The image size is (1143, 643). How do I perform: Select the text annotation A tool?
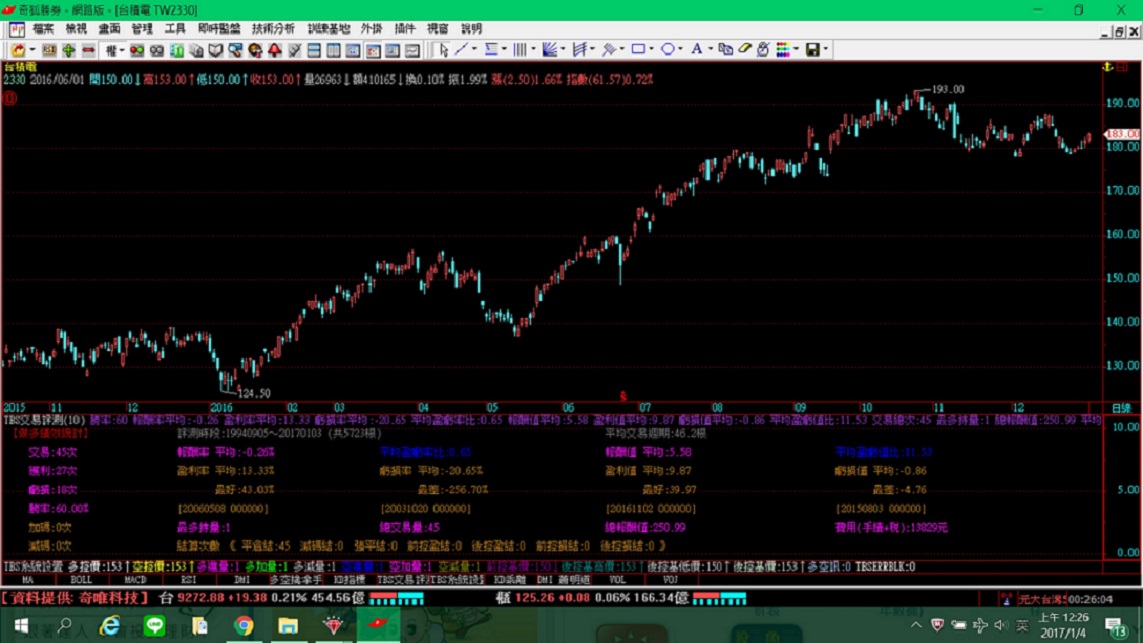[696, 50]
